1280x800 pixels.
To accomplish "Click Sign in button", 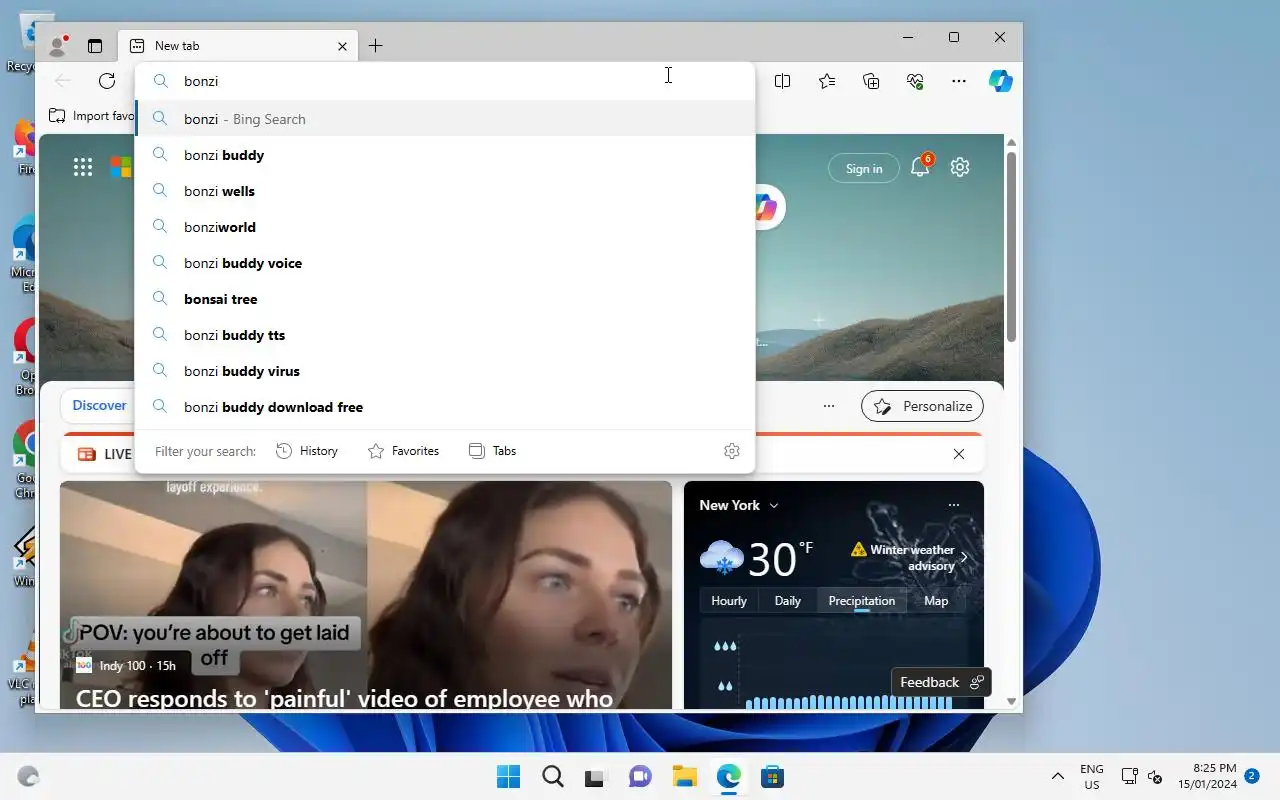I will (x=864, y=168).
